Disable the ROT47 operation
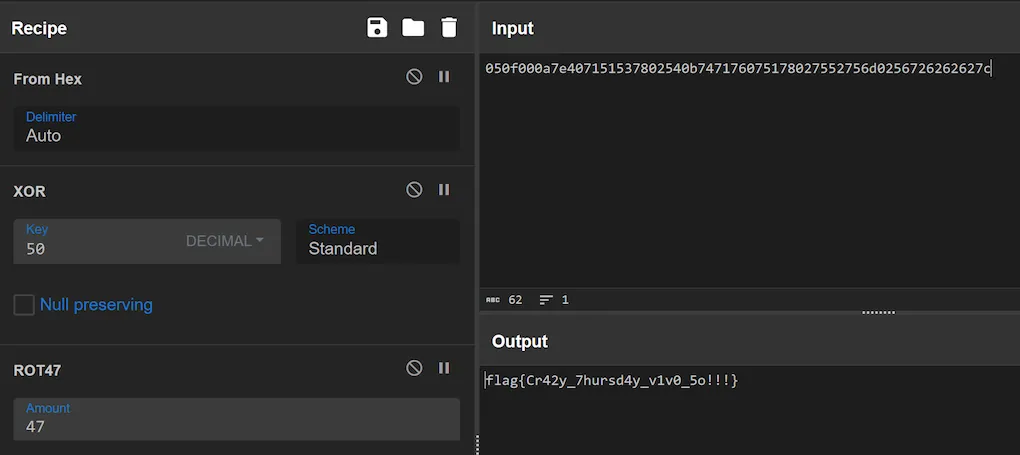Viewport: 1020px width, 455px height. 414,368
